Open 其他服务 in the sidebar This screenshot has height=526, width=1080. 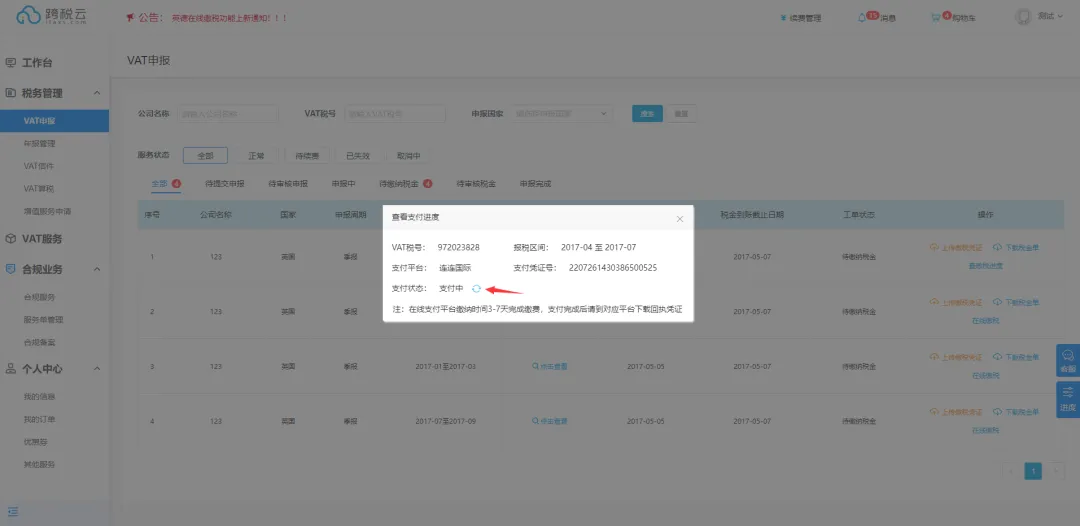tap(39, 464)
